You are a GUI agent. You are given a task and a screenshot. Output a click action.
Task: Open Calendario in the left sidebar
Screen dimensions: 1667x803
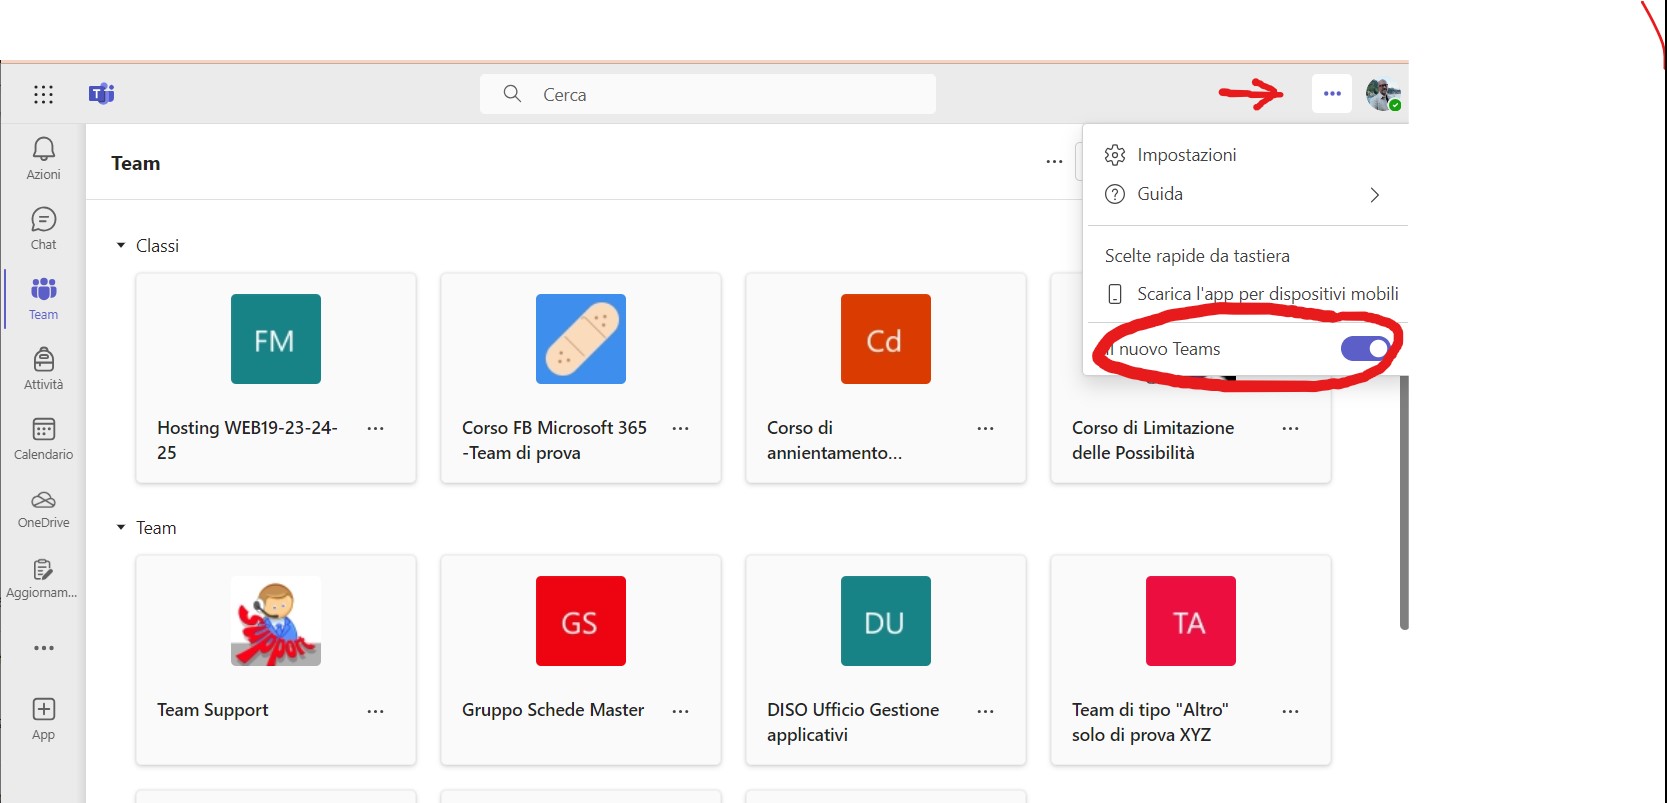(43, 438)
